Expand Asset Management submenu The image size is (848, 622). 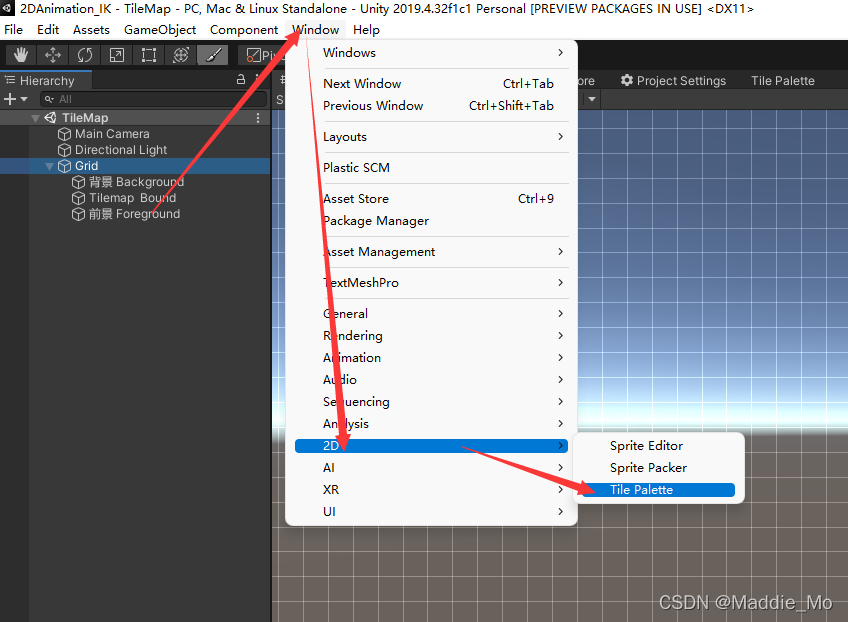[432, 252]
